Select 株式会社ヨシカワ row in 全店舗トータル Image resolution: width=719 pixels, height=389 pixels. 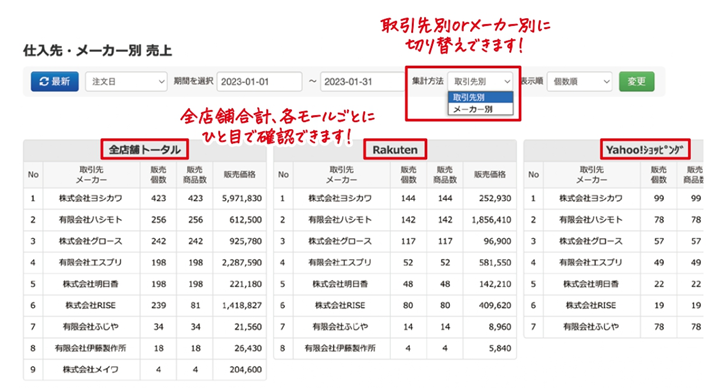tap(145, 198)
